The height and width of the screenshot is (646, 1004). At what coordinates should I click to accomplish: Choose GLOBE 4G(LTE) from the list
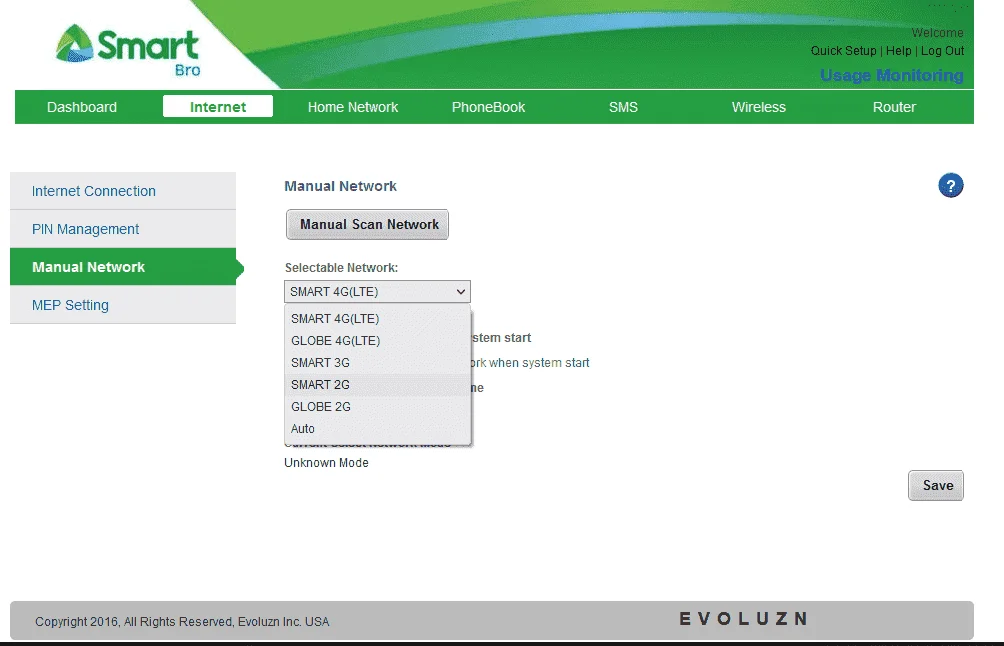coord(378,341)
